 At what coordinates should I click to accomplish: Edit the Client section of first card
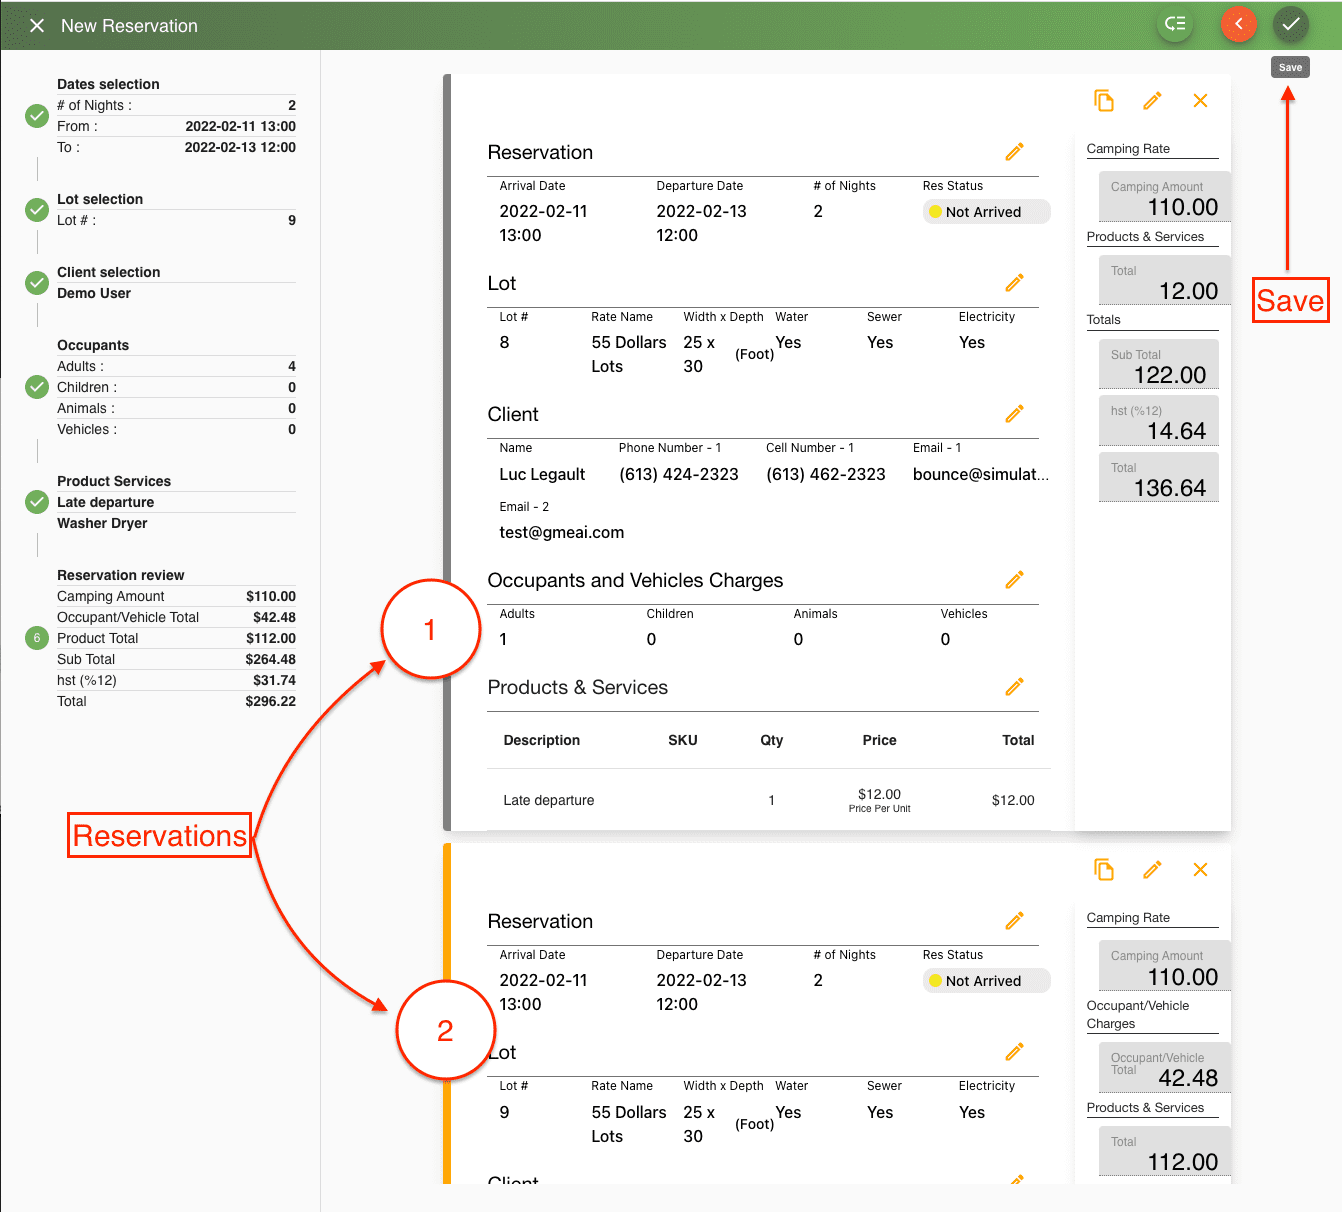[1014, 414]
